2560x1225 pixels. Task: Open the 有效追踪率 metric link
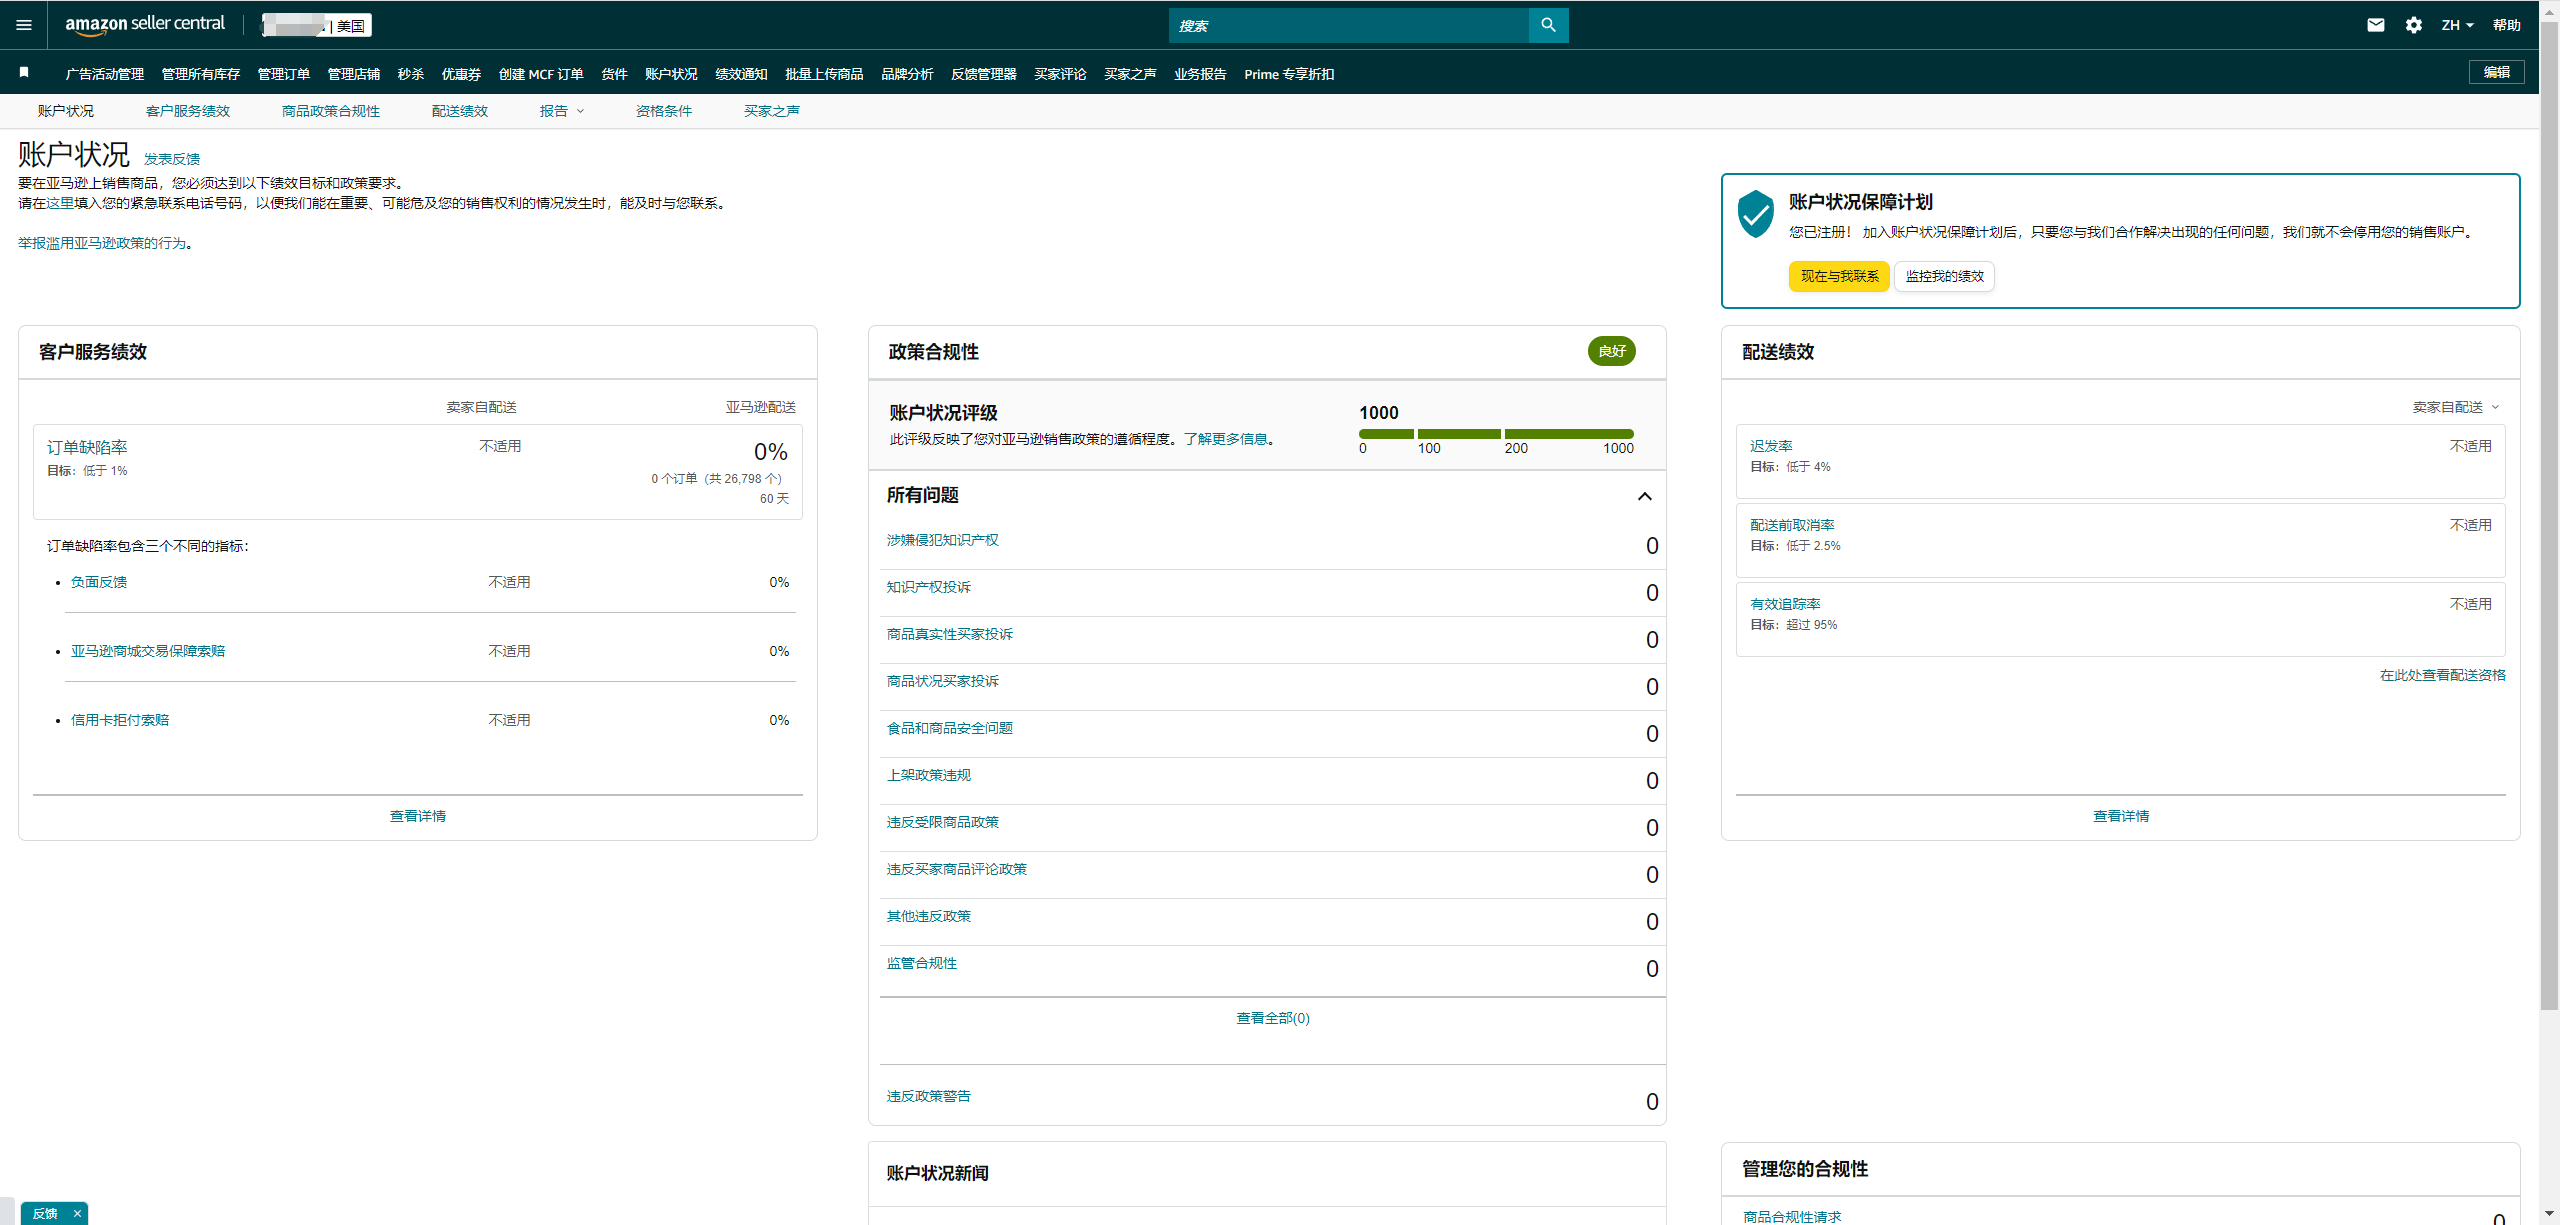coord(1785,604)
